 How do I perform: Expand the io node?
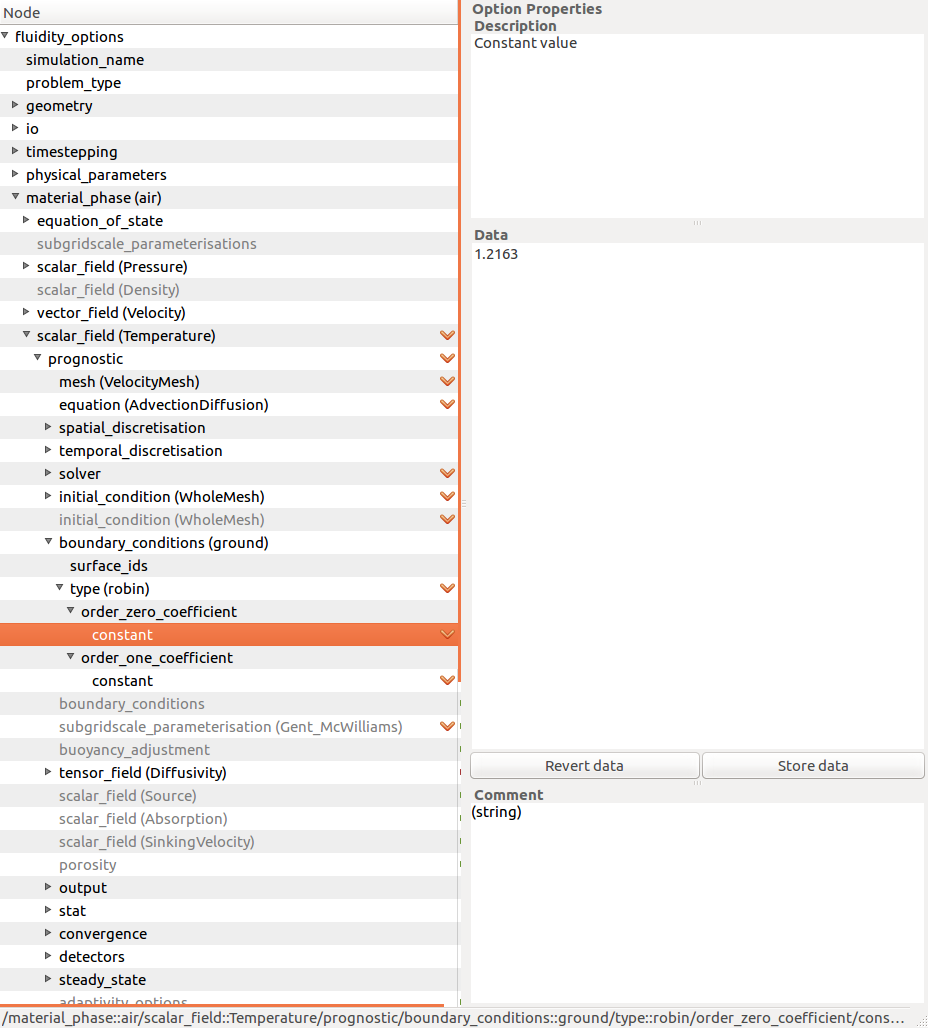pos(15,128)
